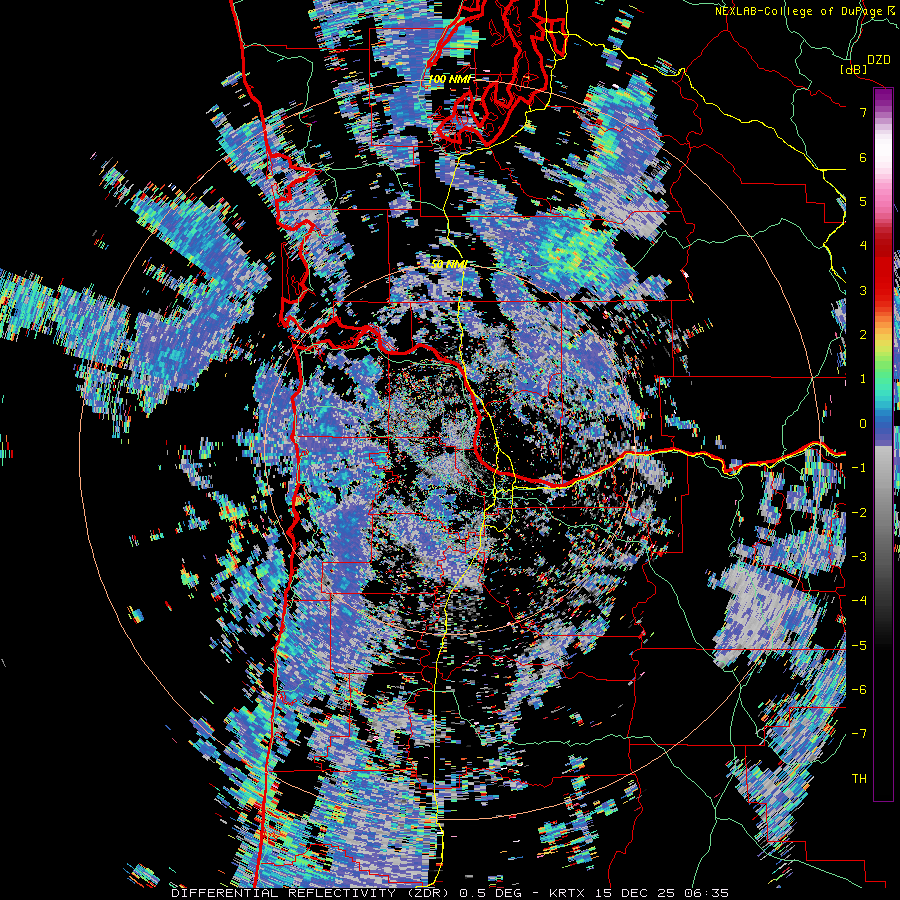Image resolution: width=900 pixels, height=900 pixels.
Task: Click the DIFFERENTIAL REFLECTIVITY caption text
Action: [x=284, y=893]
